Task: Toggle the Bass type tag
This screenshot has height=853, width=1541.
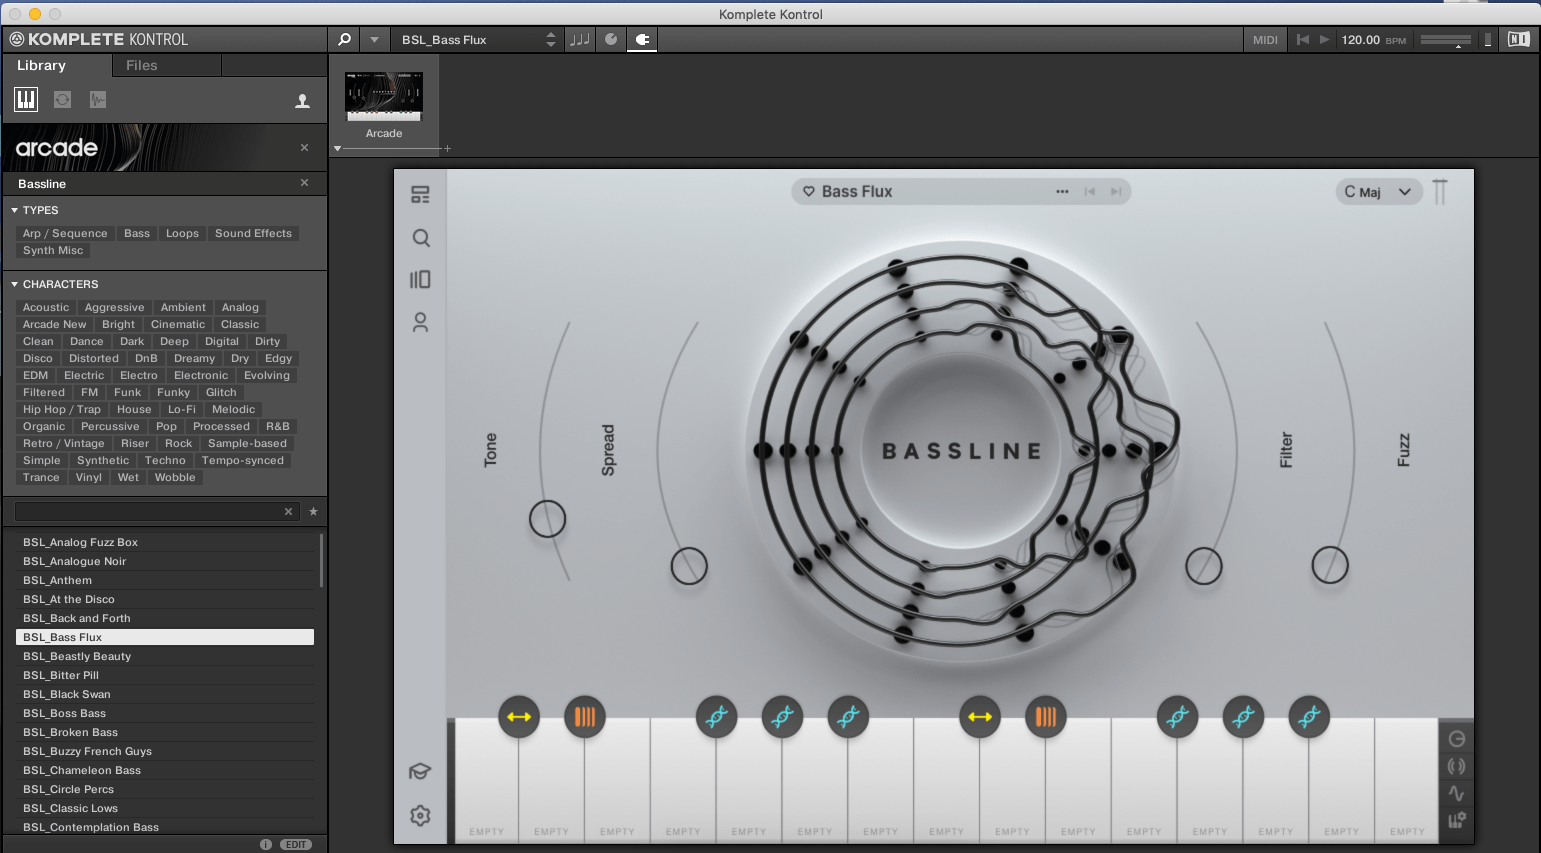Action: [x=137, y=233]
